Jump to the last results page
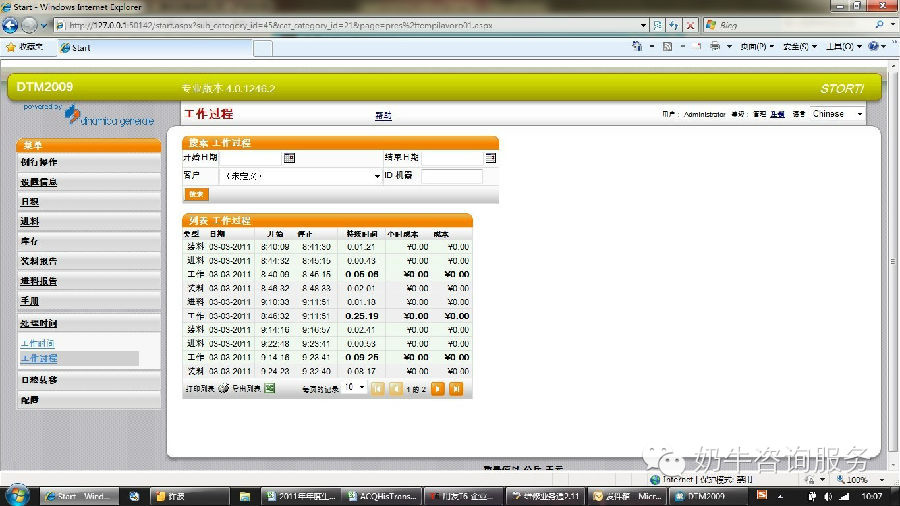Screen dimensions: 900x506 (x=456, y=388)
